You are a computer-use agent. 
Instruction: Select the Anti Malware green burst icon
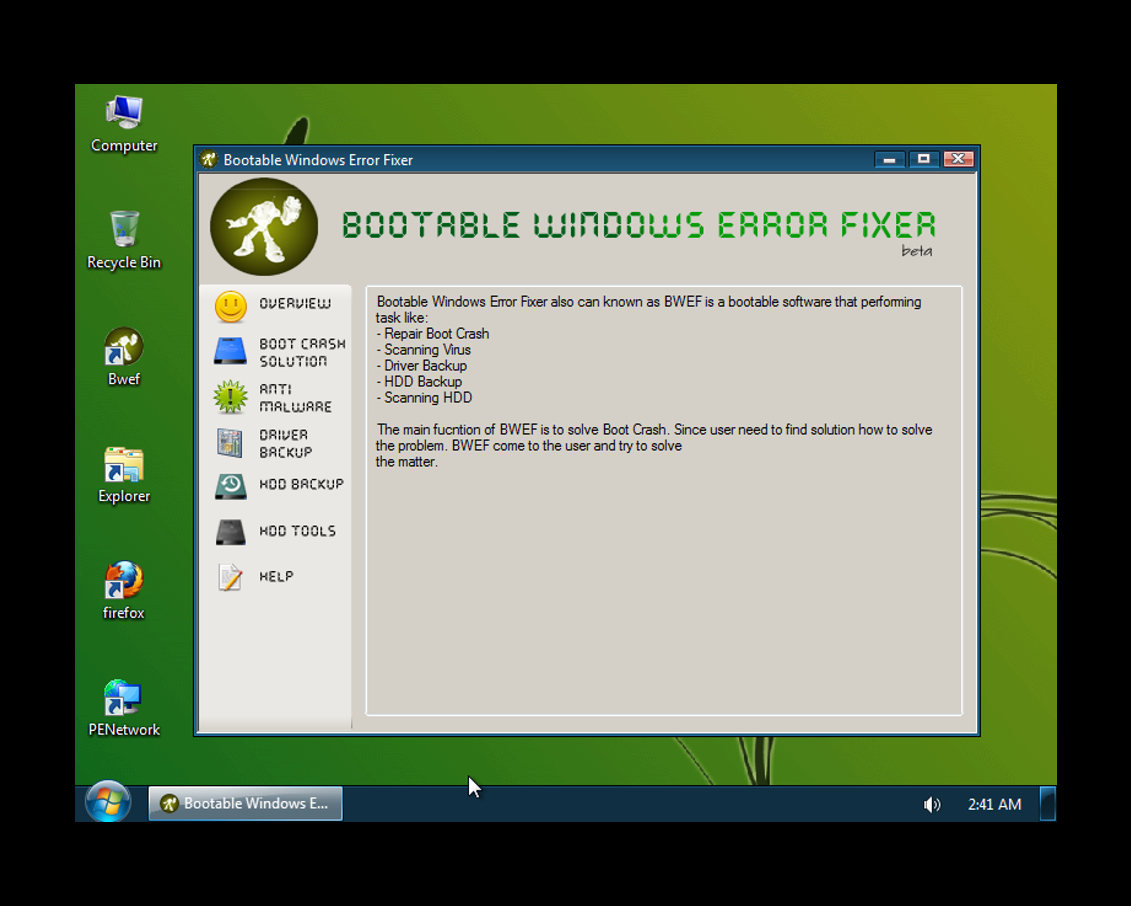click(x=231, y=397)
